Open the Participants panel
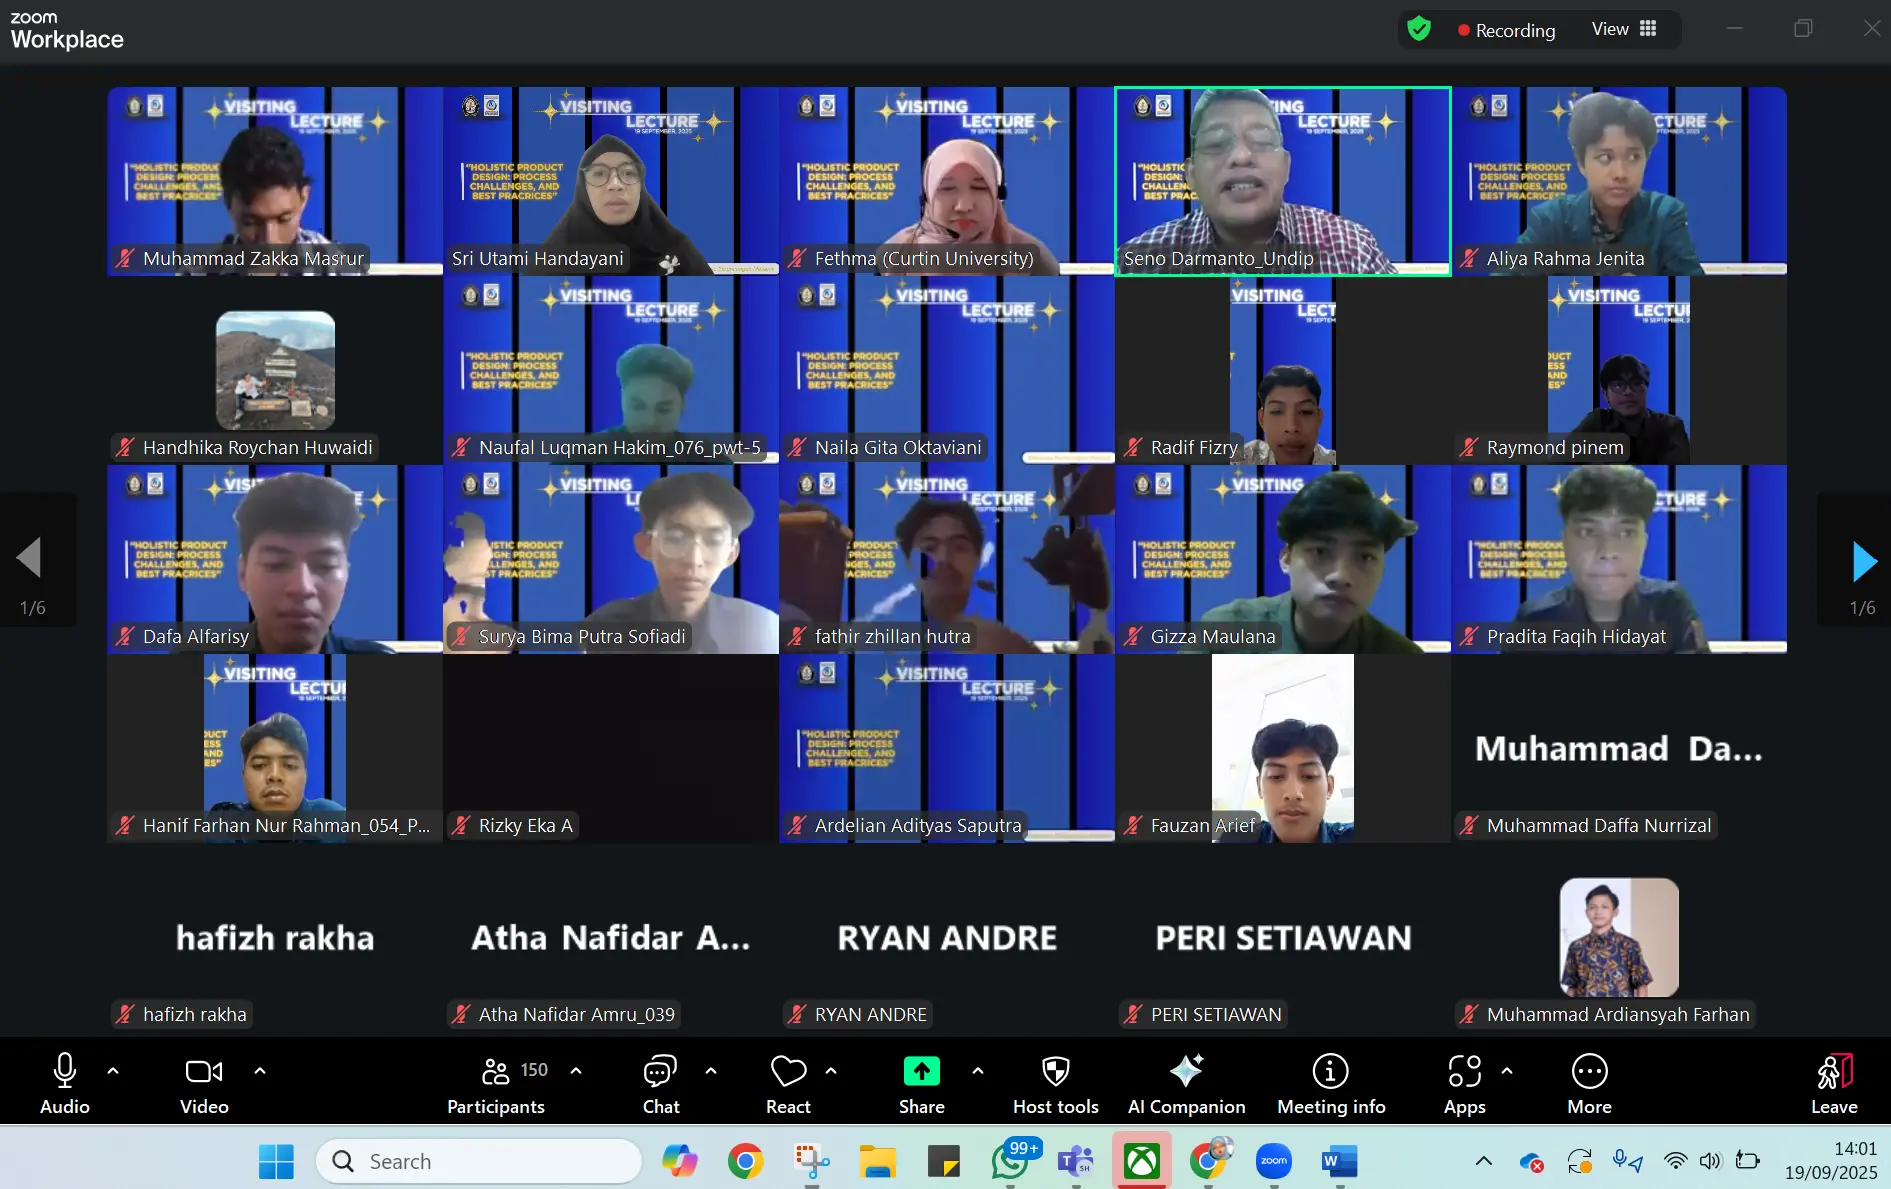The image size is (1891, 1189). (x=496, y=1083)
